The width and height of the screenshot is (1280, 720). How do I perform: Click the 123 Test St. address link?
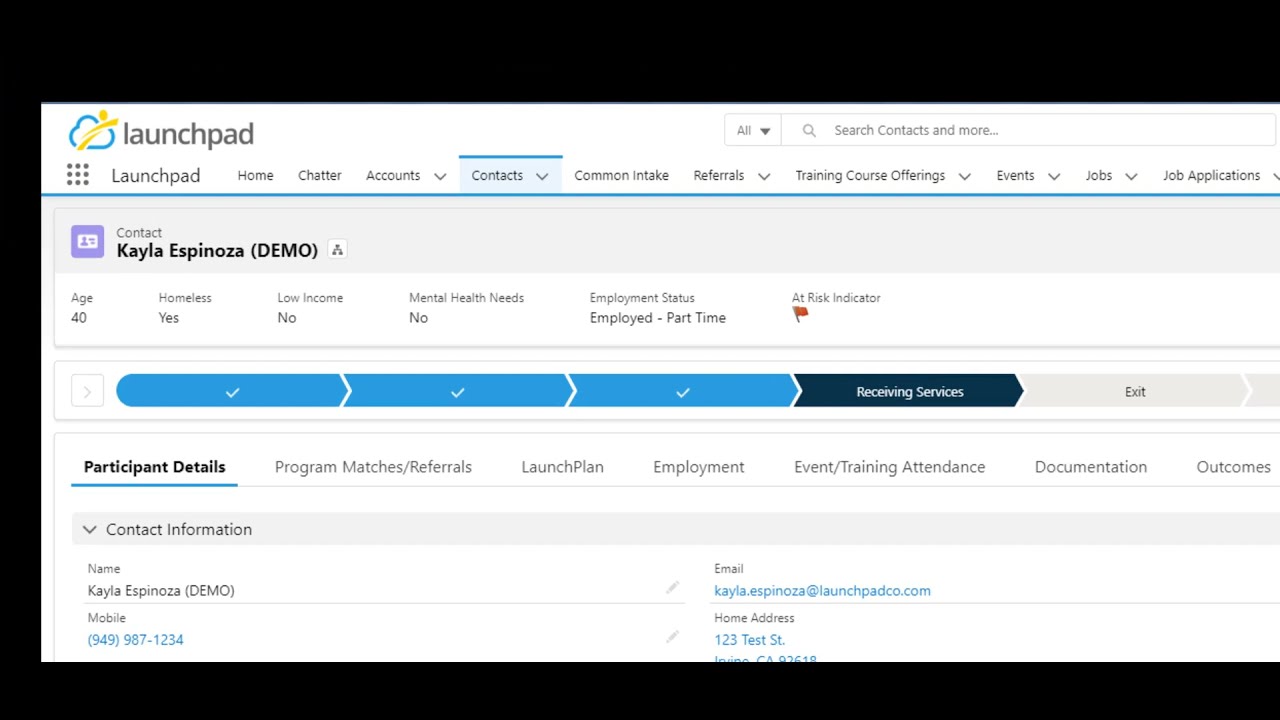tap(749, 640)
